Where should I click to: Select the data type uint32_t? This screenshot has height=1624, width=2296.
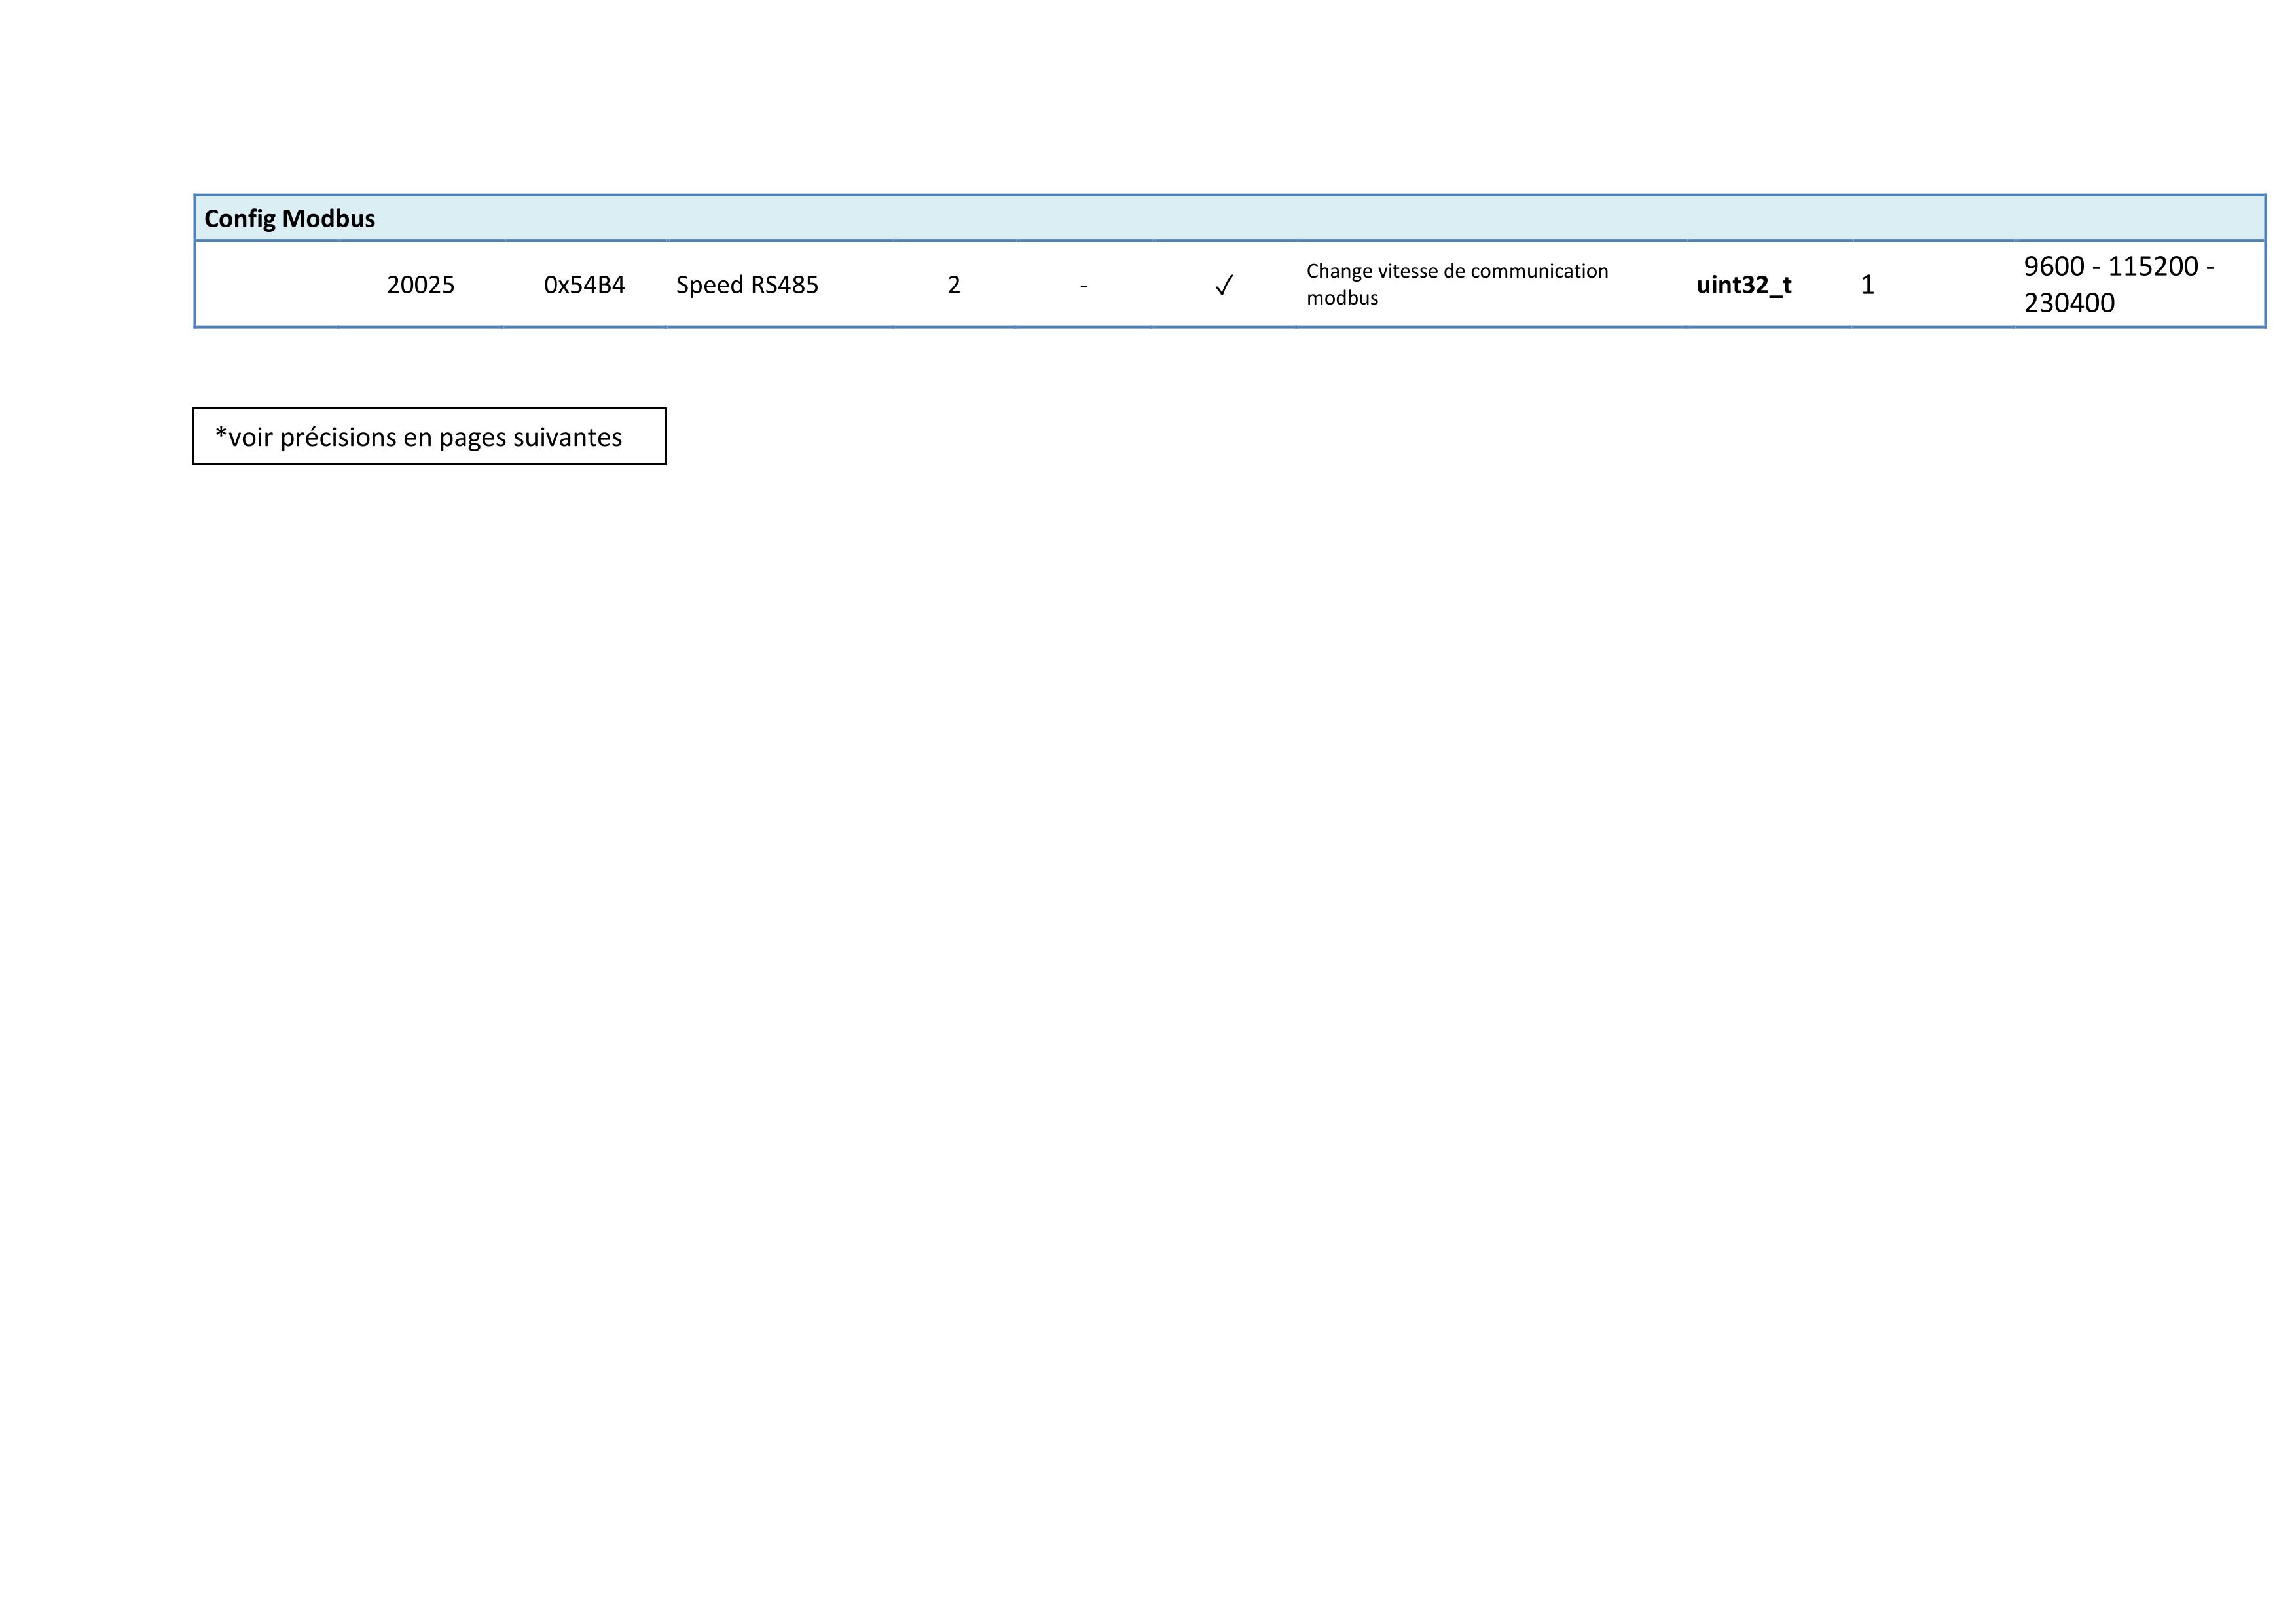coord(1744,285)
